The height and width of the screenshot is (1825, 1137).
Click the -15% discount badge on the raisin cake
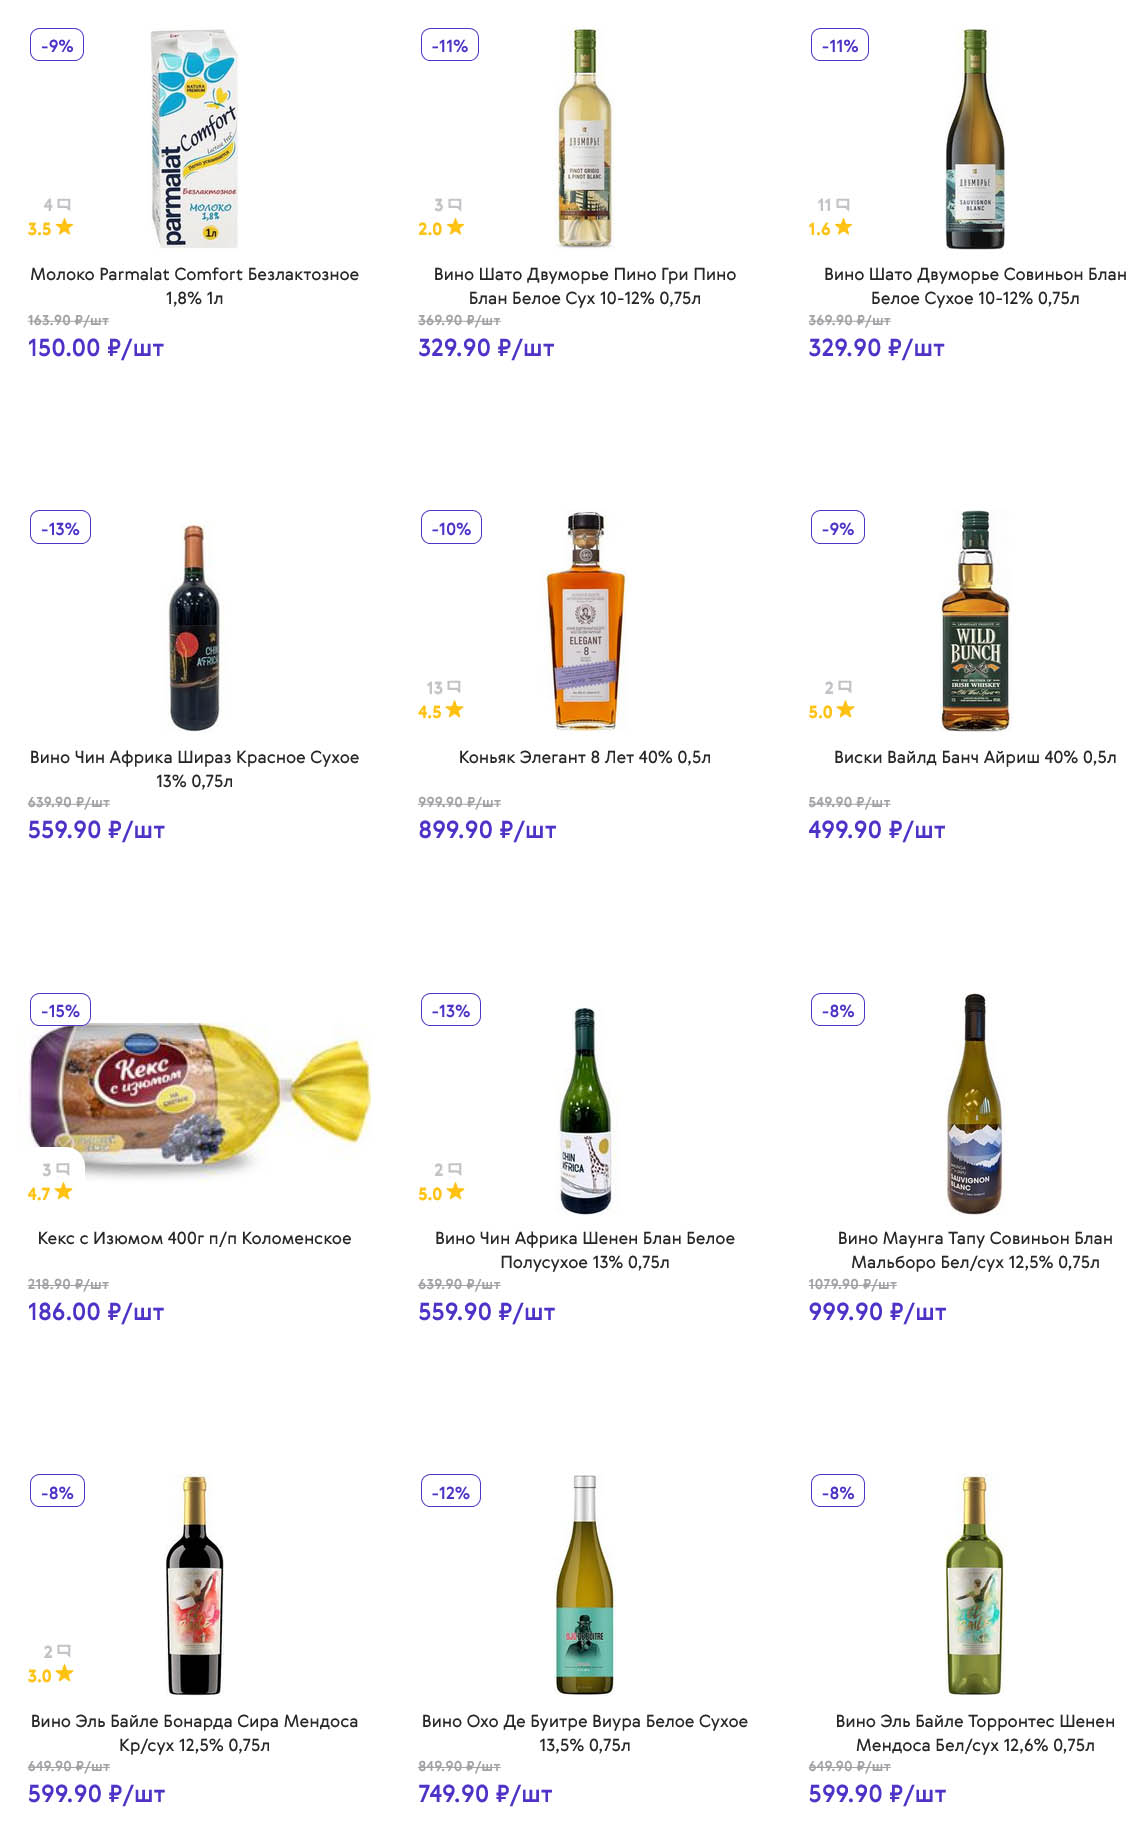pos(60,1011)
